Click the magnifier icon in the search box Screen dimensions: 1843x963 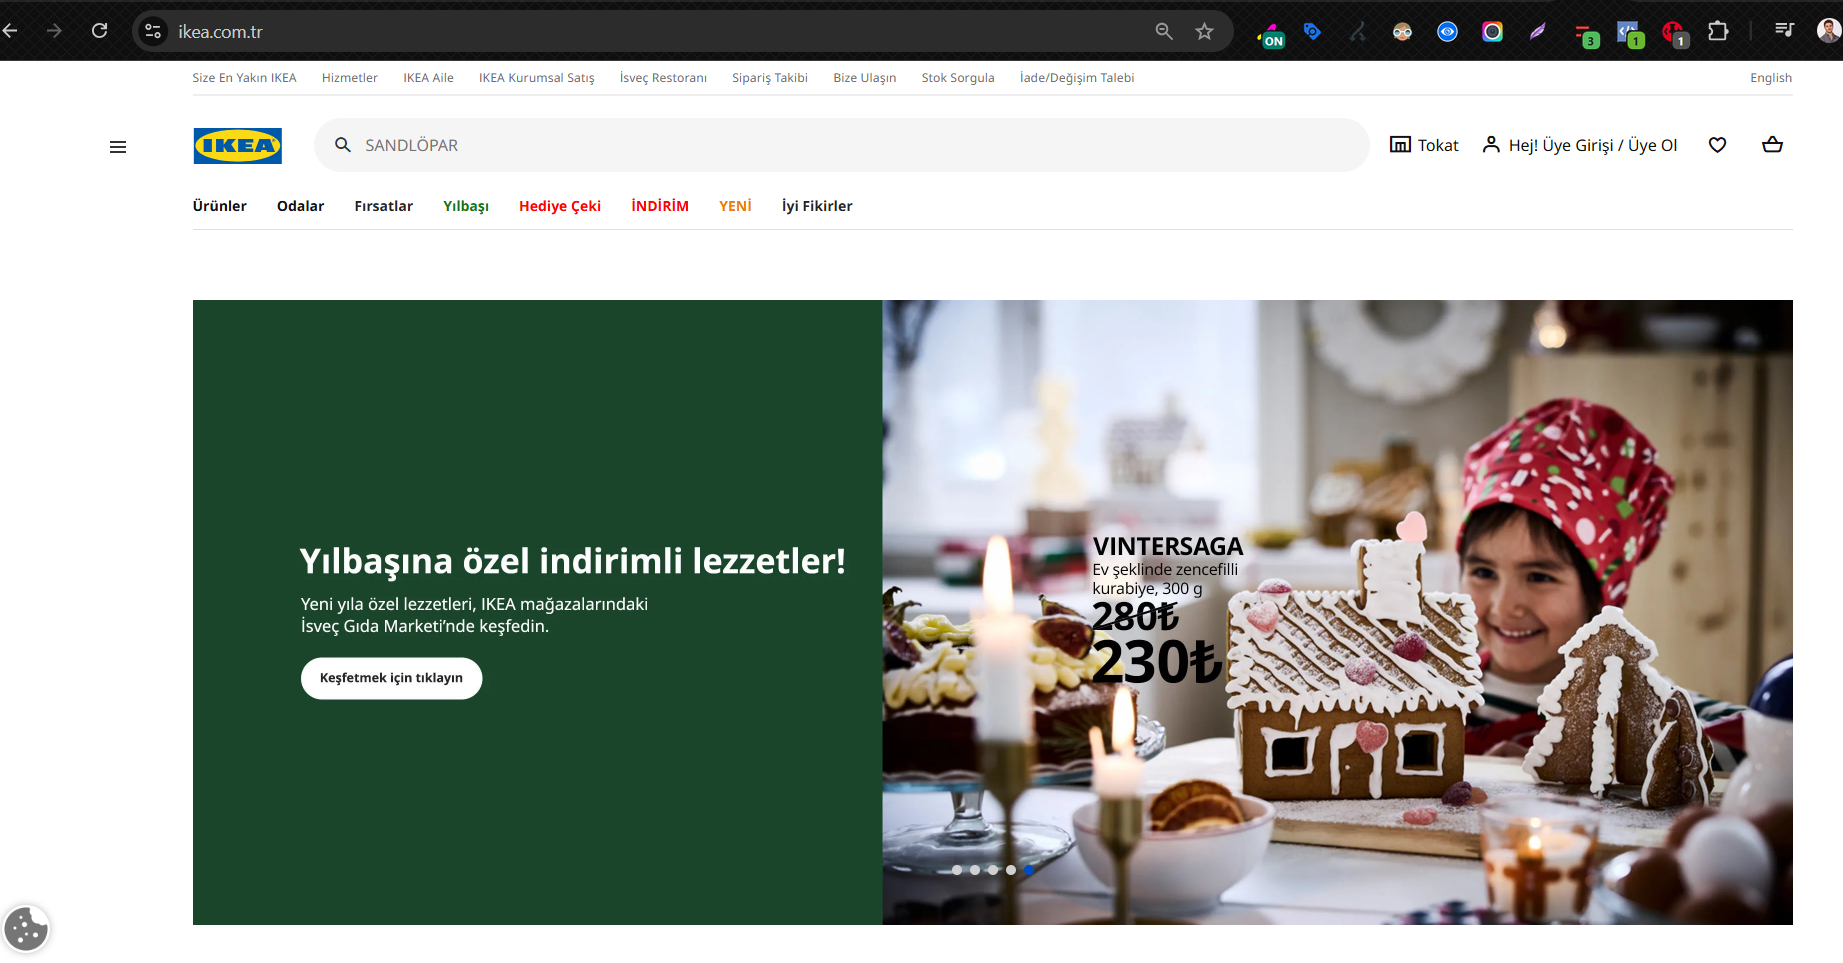[x=343, y=145]
